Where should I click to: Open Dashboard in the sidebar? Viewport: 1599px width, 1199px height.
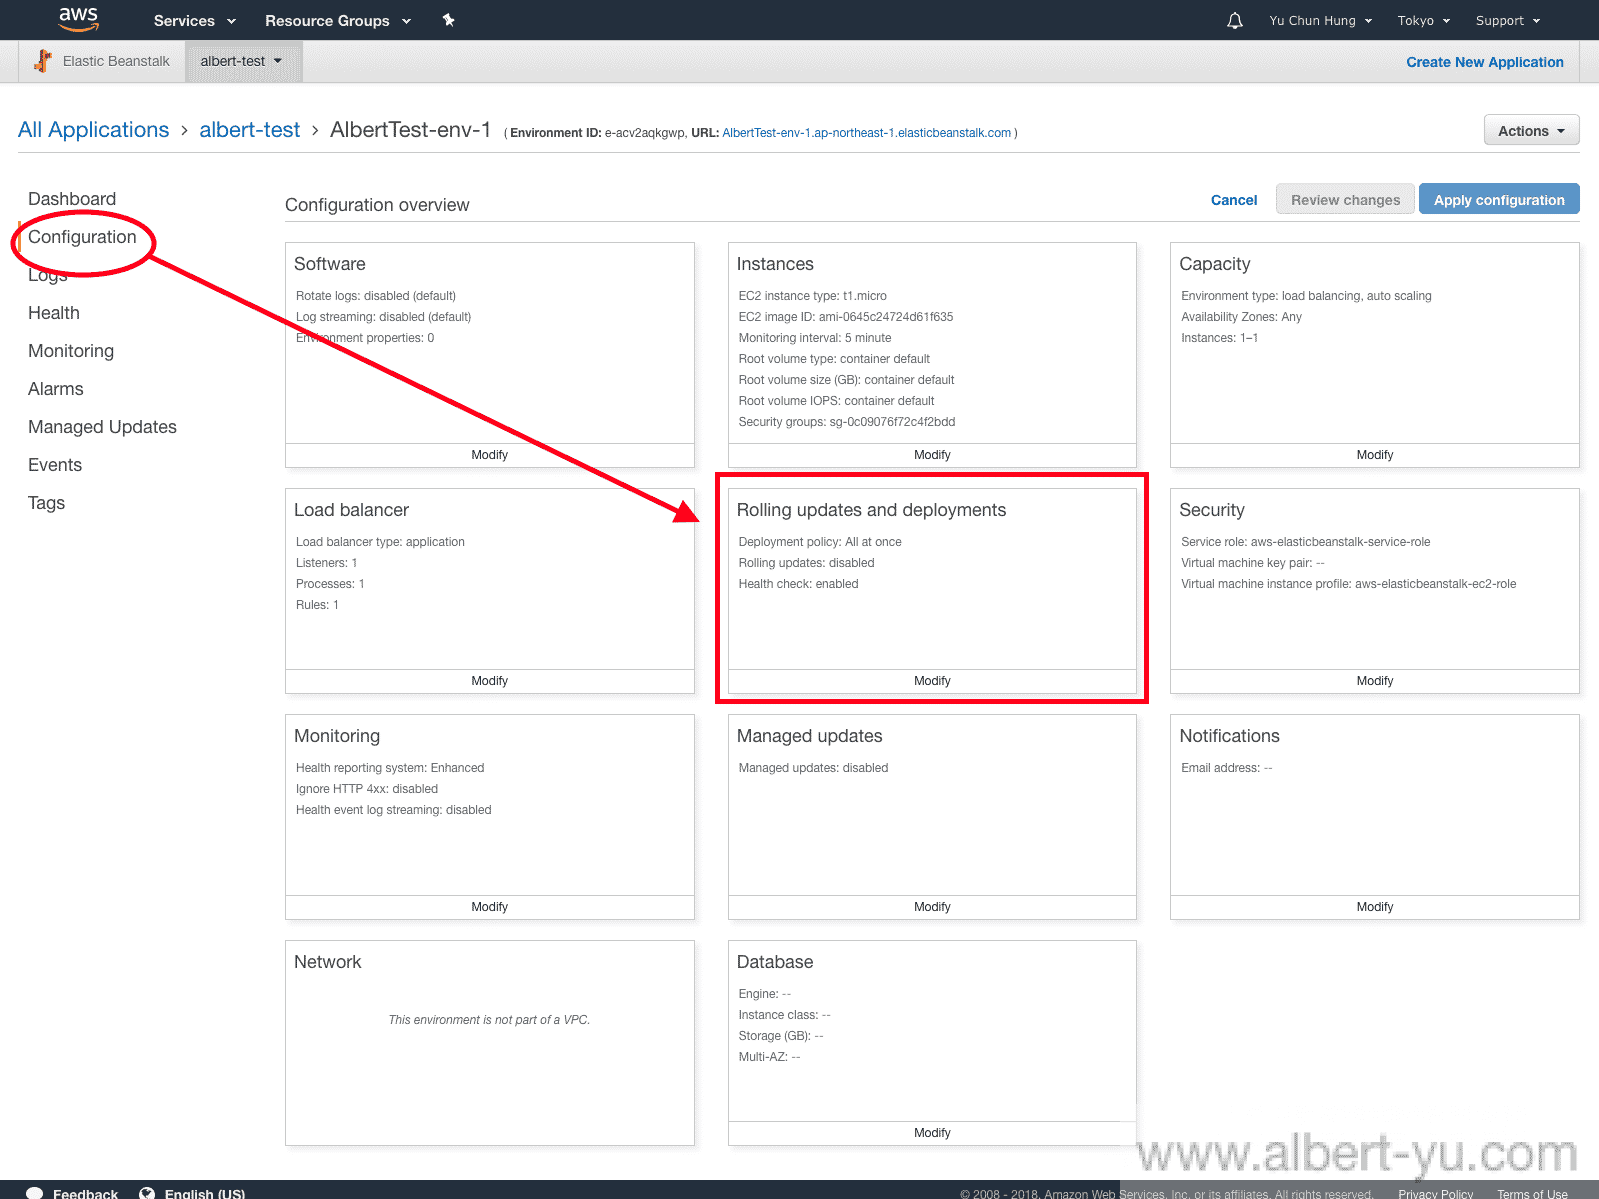tap(72, 199)
